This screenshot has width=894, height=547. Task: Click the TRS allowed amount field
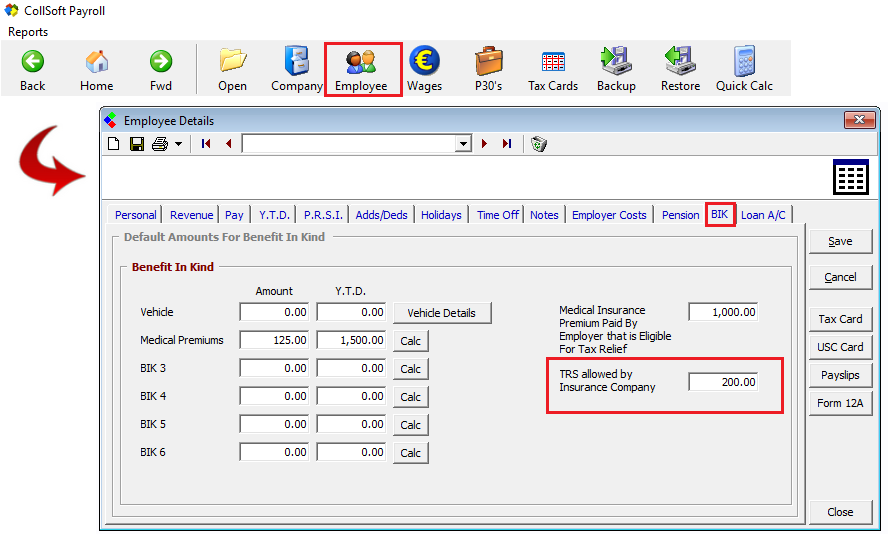click(723, 382)
